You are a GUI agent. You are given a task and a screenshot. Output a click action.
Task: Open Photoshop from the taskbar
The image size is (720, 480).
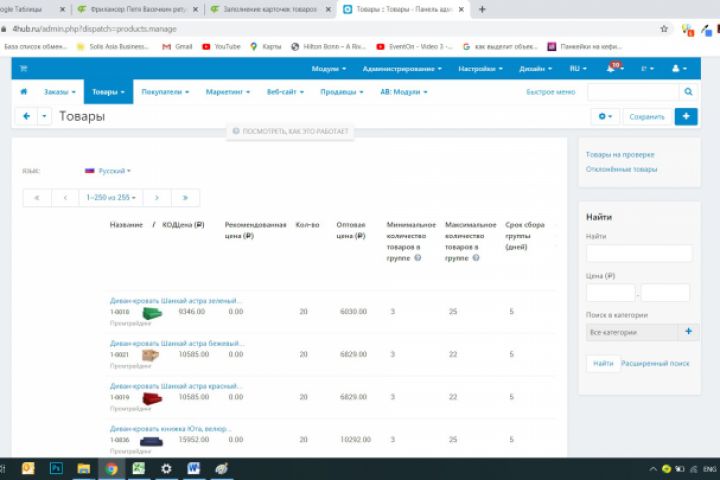point(56,469)
